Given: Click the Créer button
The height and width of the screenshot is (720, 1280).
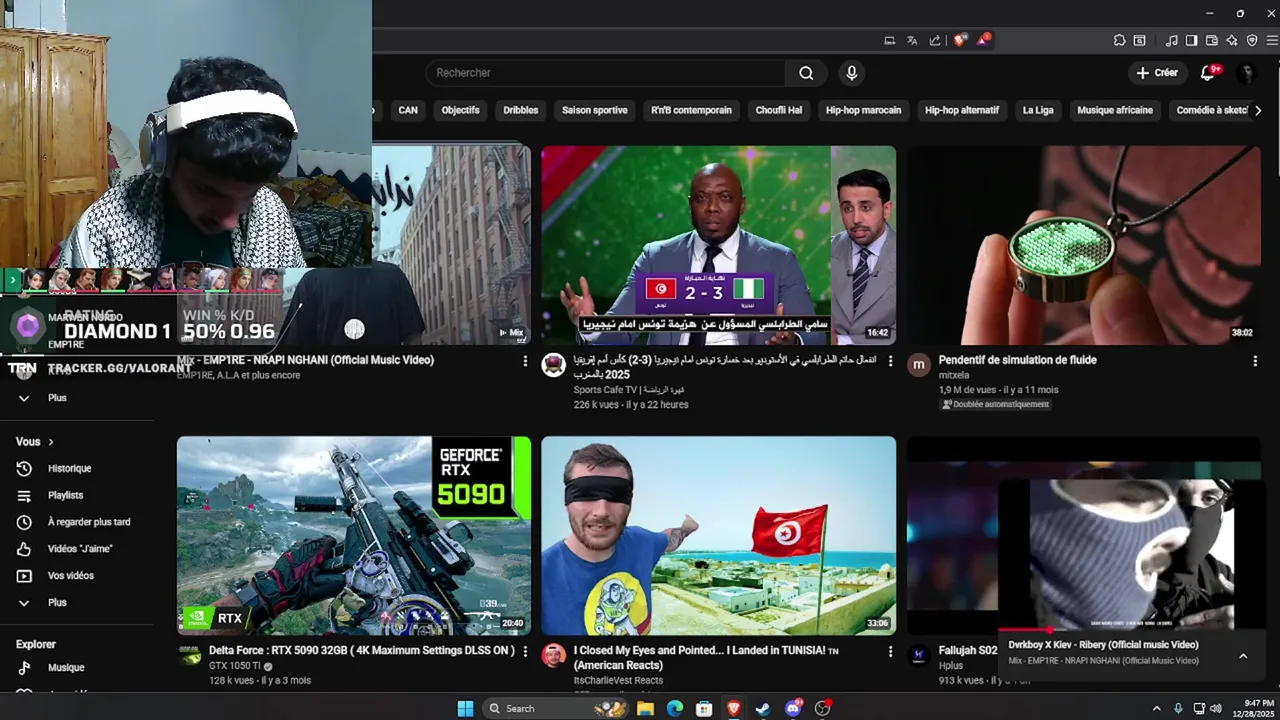Looking at the screenshot, I should [1157, 73].
